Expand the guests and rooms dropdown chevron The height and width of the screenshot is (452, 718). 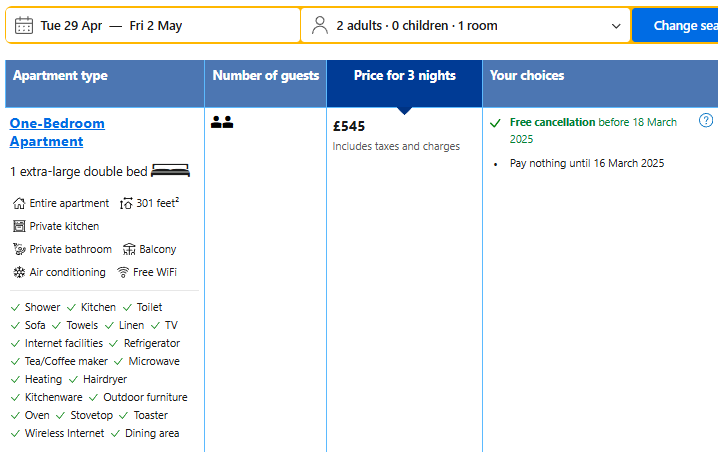pos(616,26)
